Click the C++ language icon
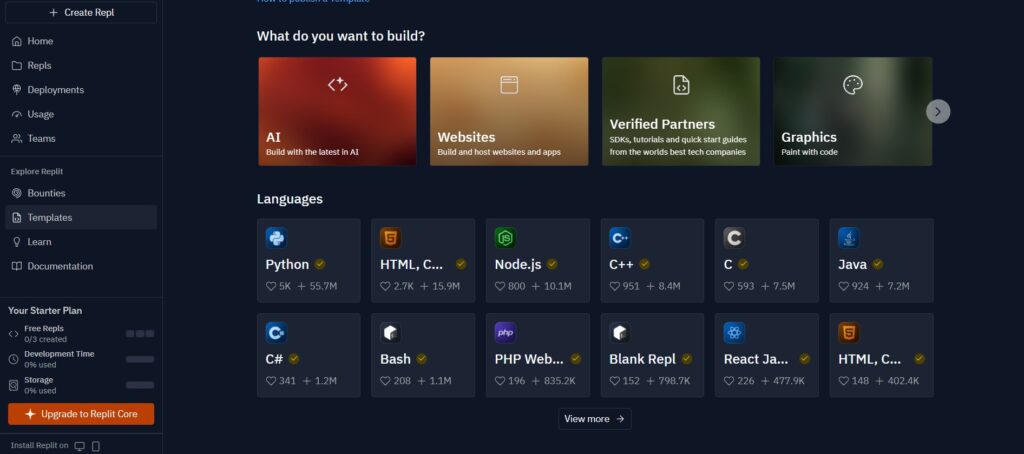This screenshot has width=1024, height=454. [x=620, y=238]
